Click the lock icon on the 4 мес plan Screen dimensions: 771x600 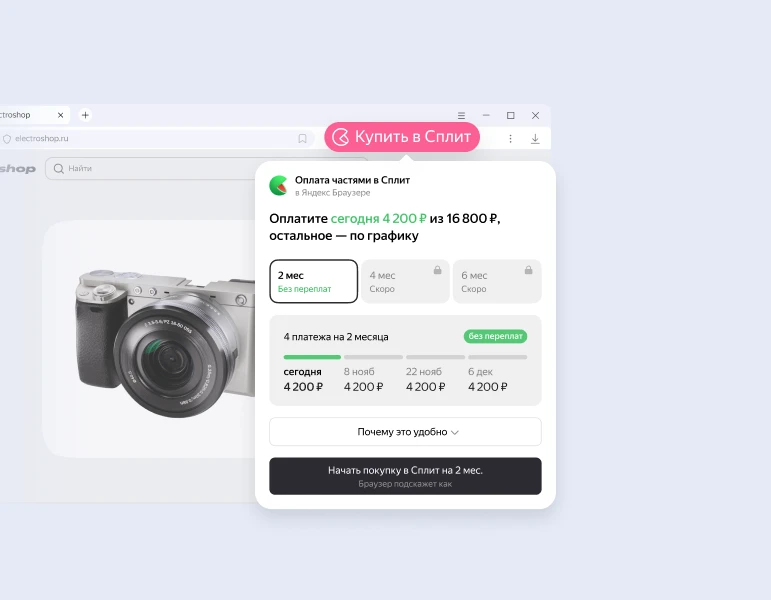click(x=437, y=270)
